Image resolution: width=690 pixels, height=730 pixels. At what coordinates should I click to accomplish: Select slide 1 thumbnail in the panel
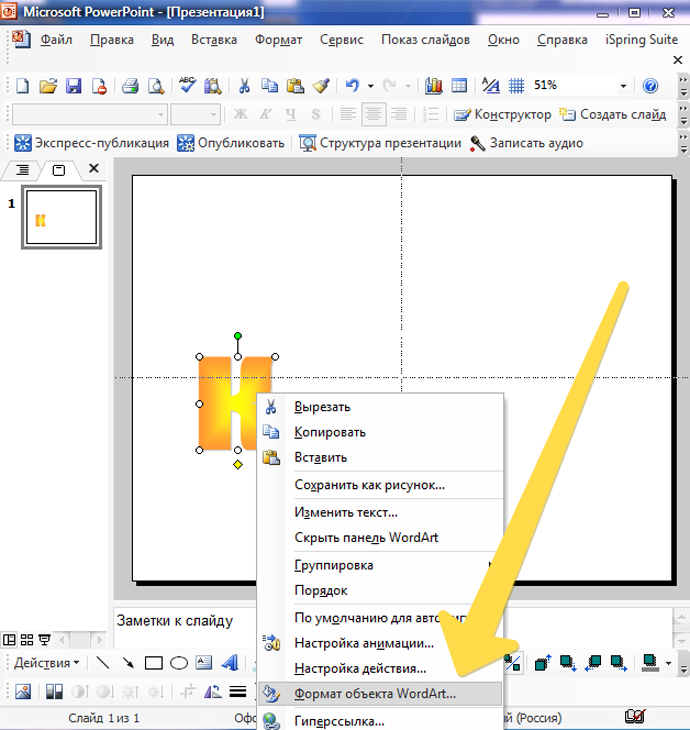[61, 217]
